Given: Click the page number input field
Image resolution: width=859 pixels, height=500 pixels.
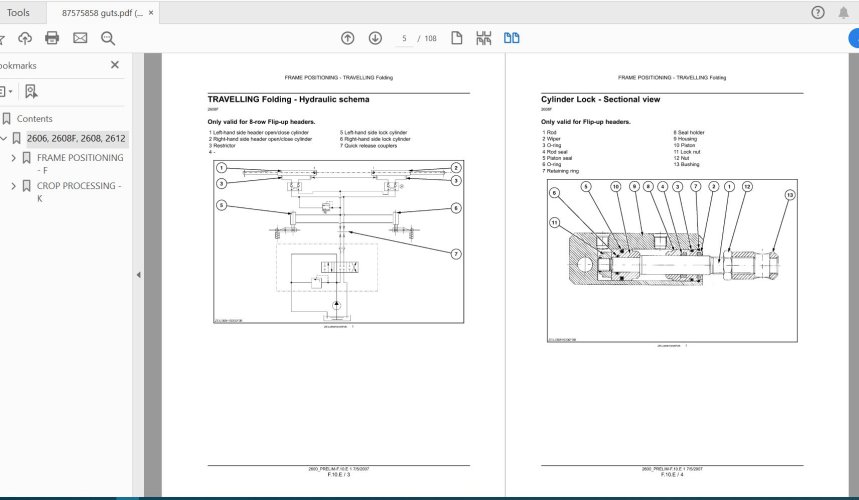Looking at the screenshot, I should tap(405, 38).
